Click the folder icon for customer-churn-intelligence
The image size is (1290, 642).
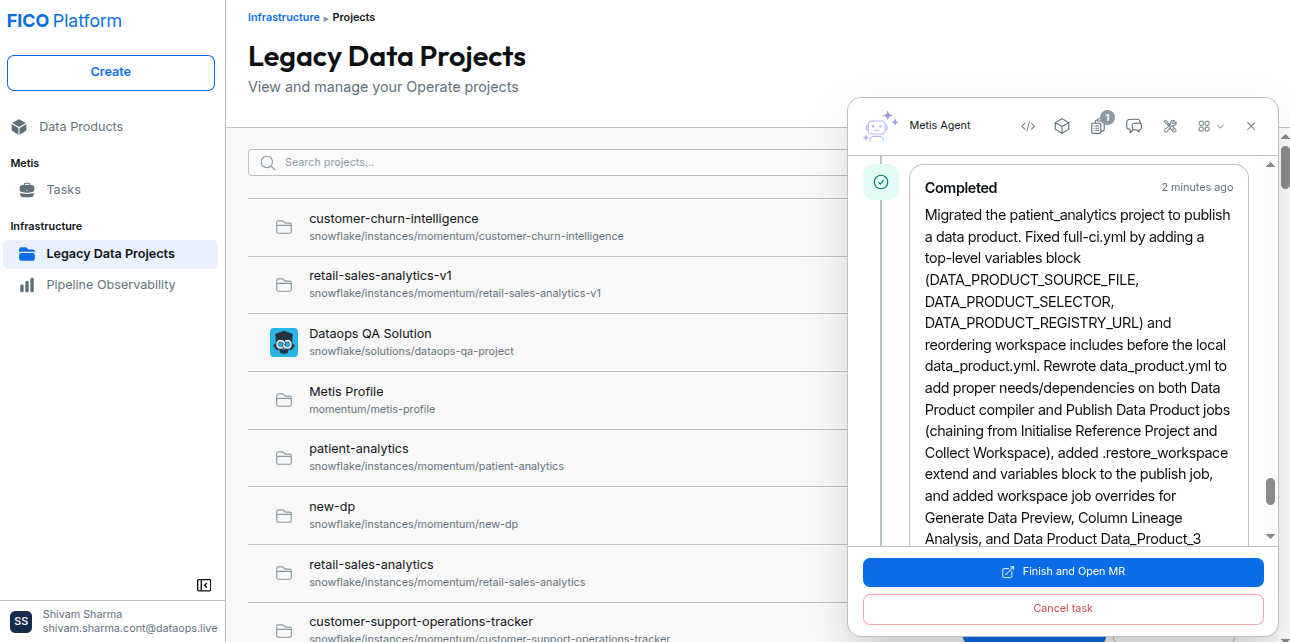pos(284,227)
